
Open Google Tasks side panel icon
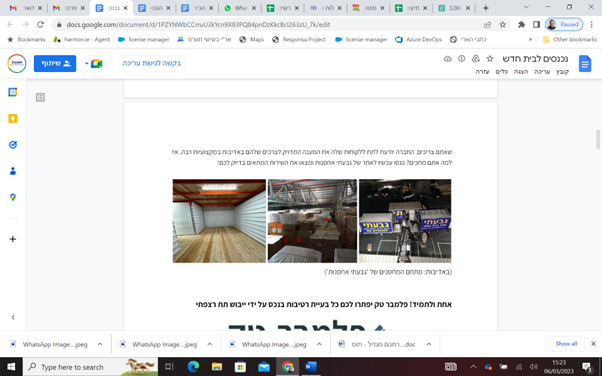point(13,145)
